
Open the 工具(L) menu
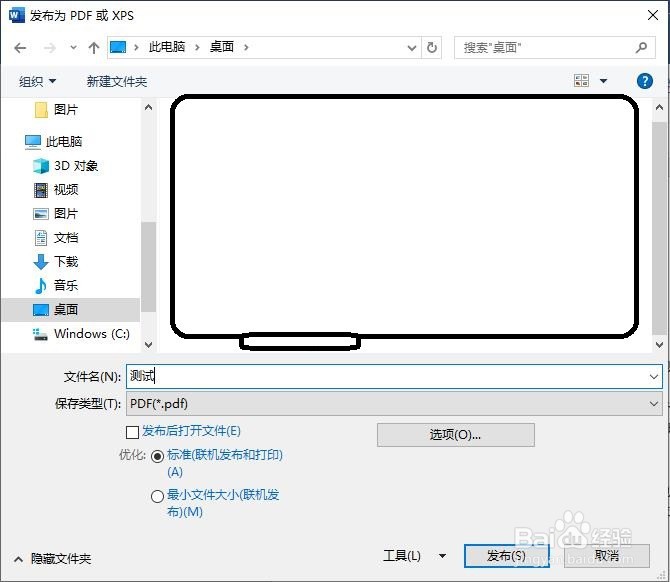[x=402, y=556]
